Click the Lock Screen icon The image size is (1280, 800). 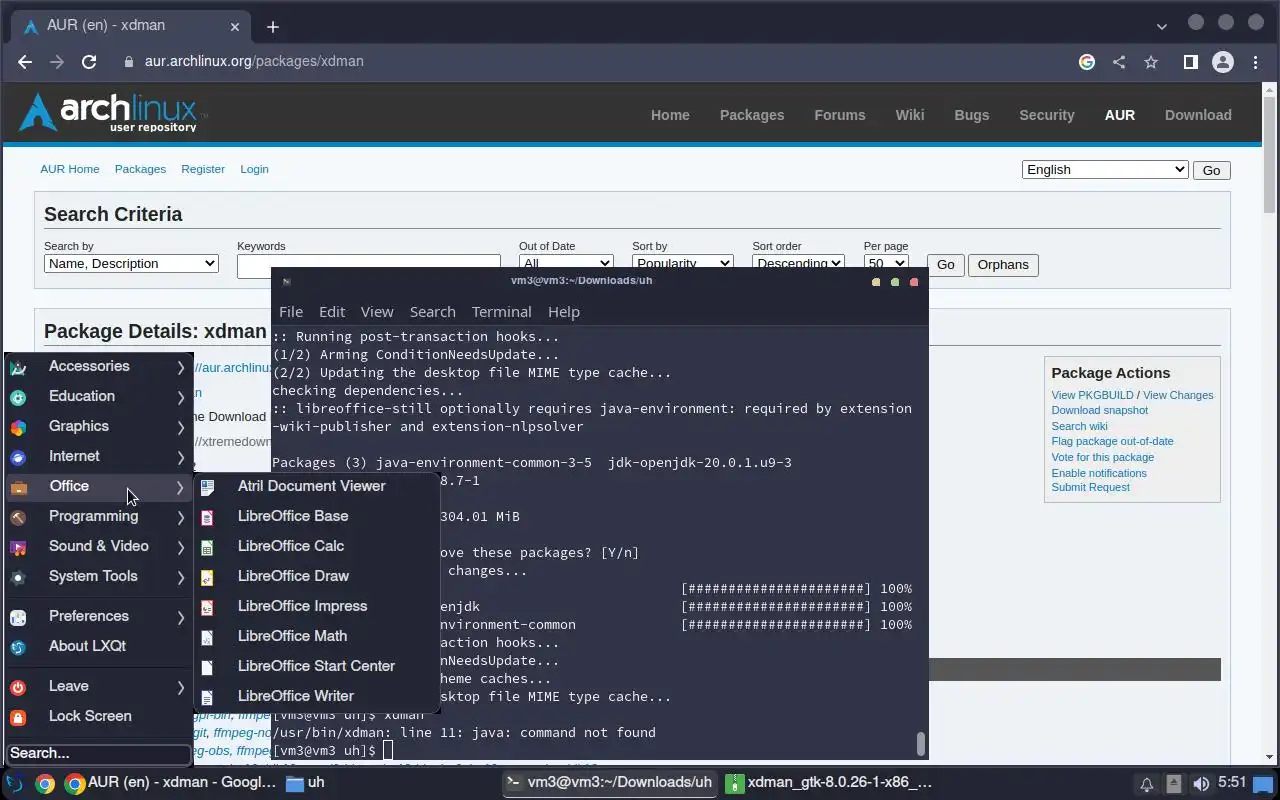tap(18, 717)
